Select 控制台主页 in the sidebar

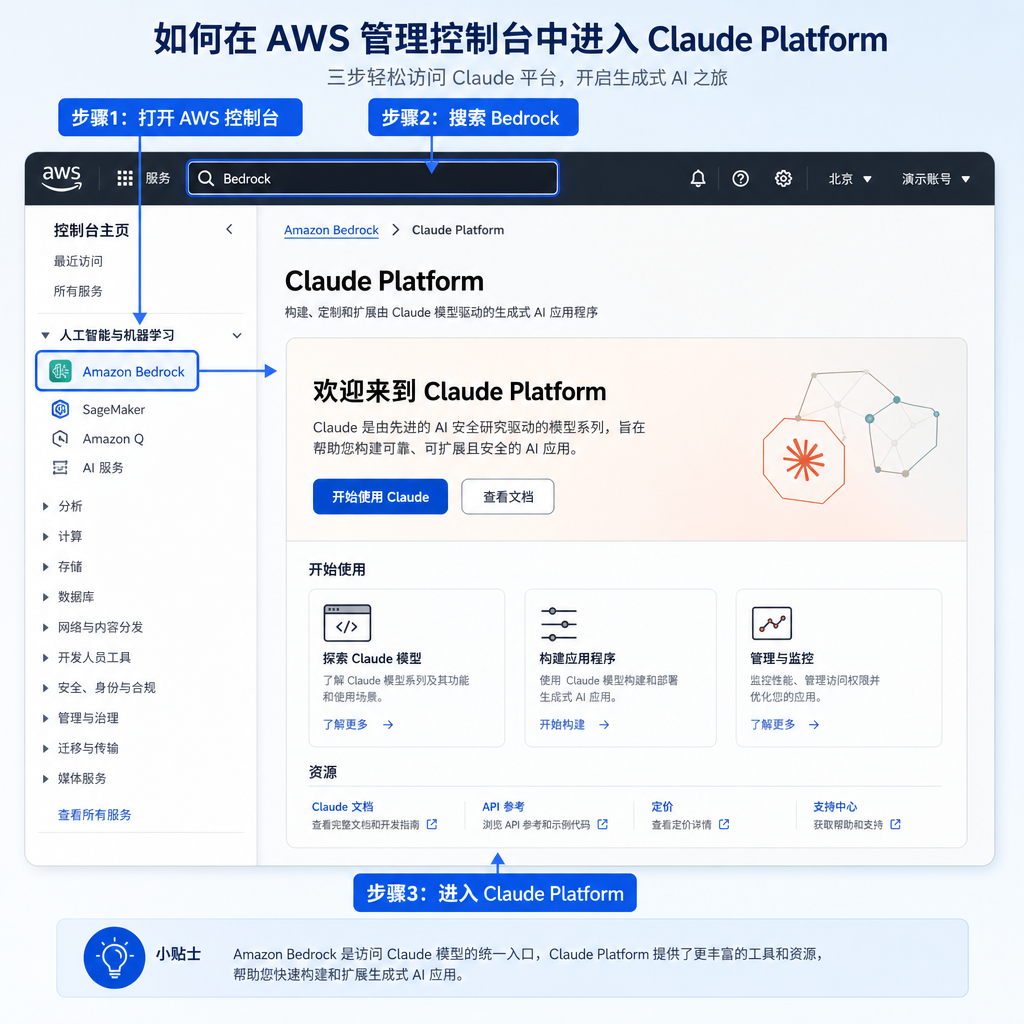(91, 230)
